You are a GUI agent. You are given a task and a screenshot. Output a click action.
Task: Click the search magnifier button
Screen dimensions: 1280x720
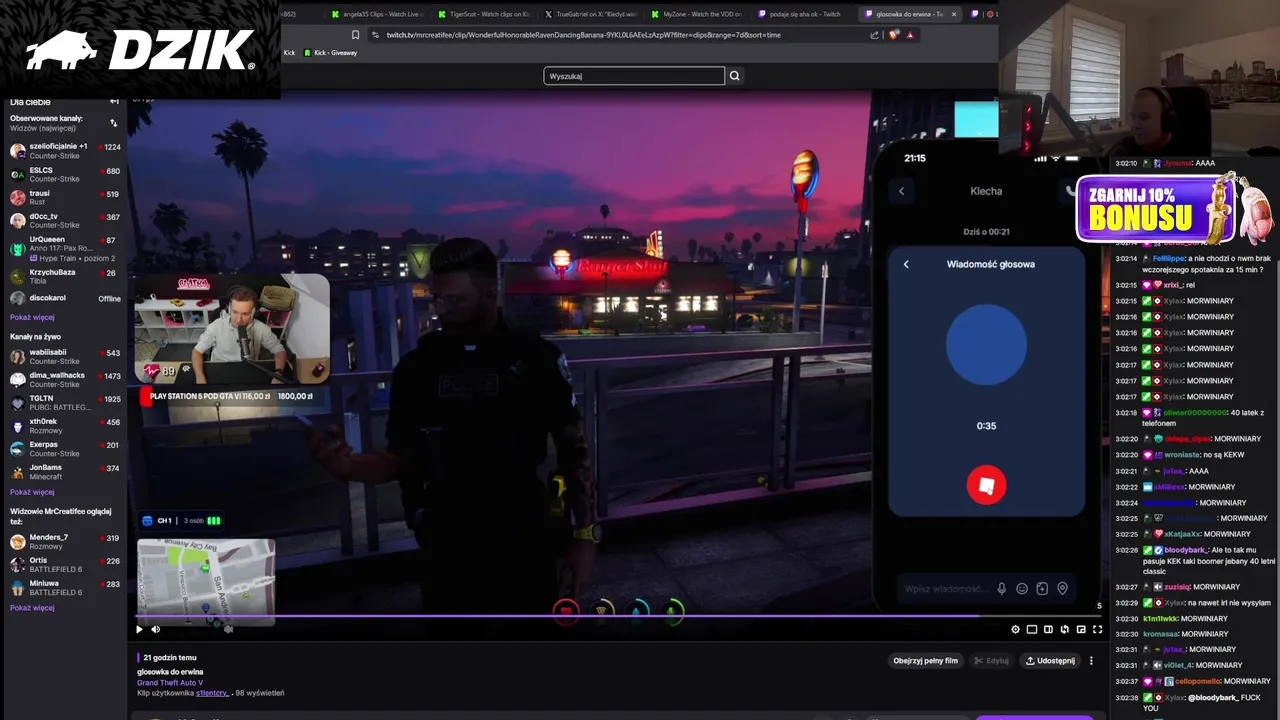tap(734, 76)
